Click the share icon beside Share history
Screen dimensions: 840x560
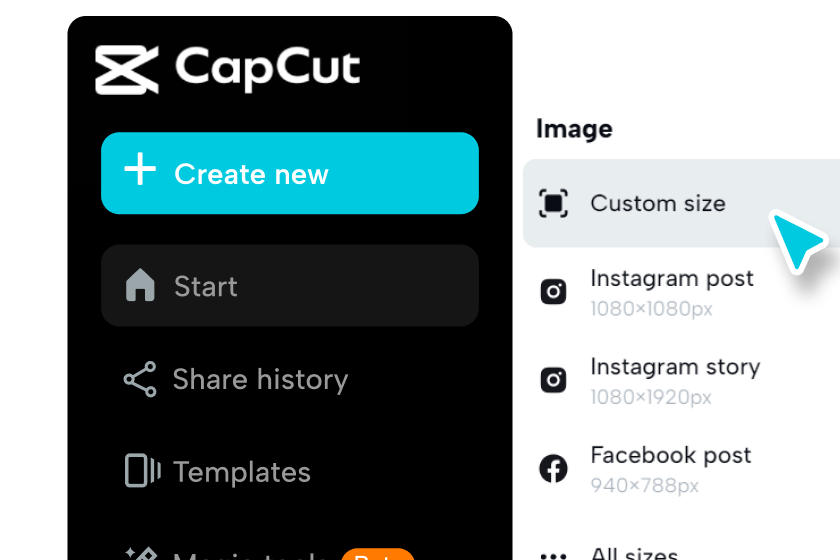coord(140,379)
